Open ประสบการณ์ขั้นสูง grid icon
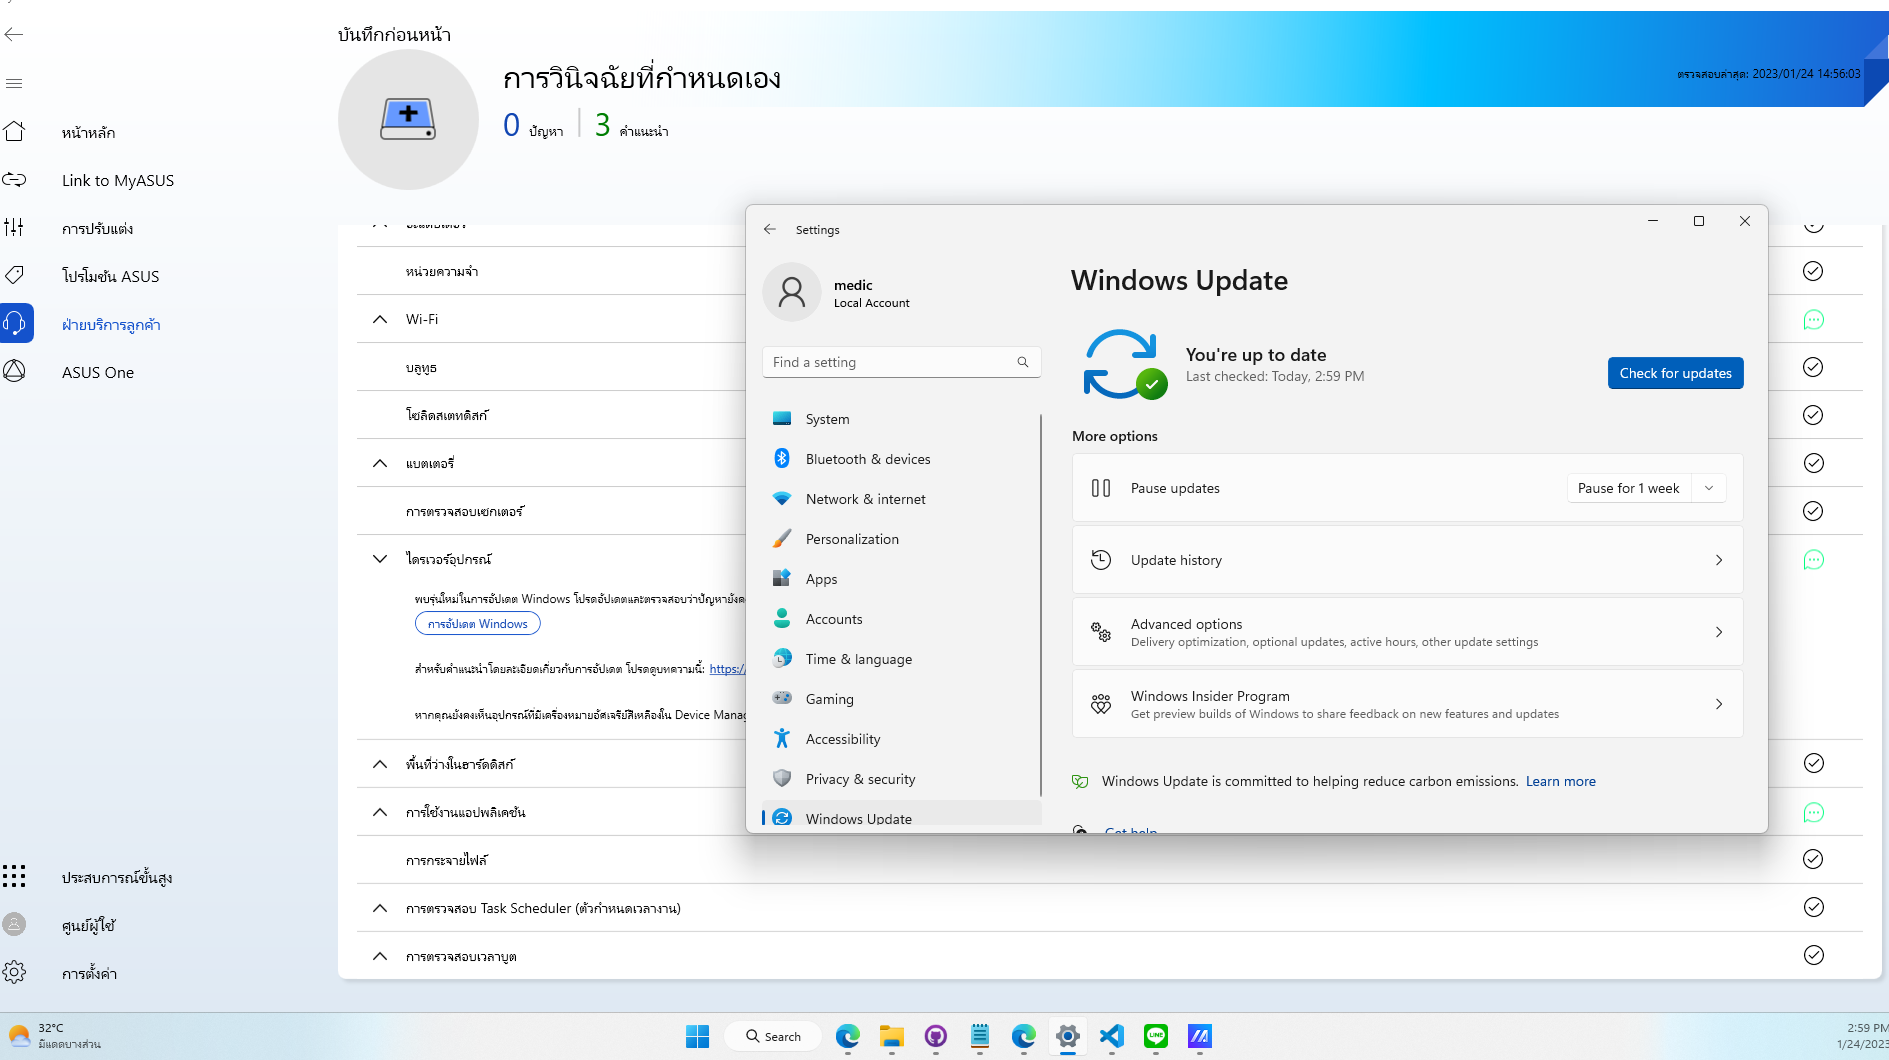Image resolution: width=1889 pixels, height=1060 pixels. 14,876
